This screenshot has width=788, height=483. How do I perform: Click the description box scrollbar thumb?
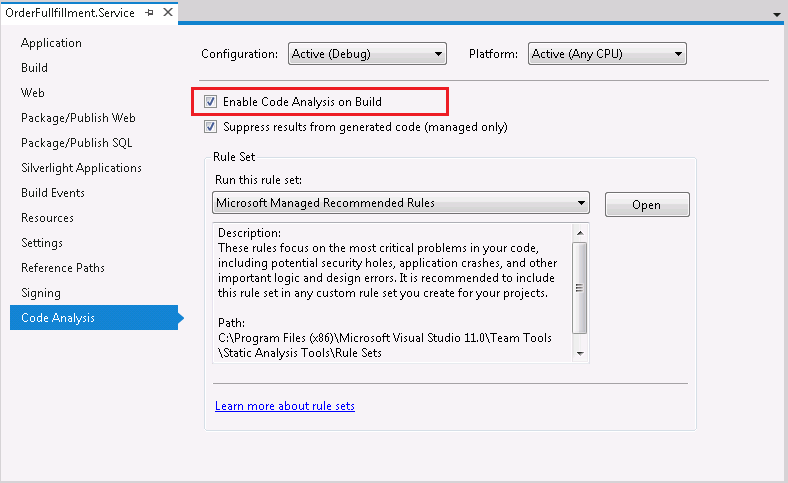(580, 288)
